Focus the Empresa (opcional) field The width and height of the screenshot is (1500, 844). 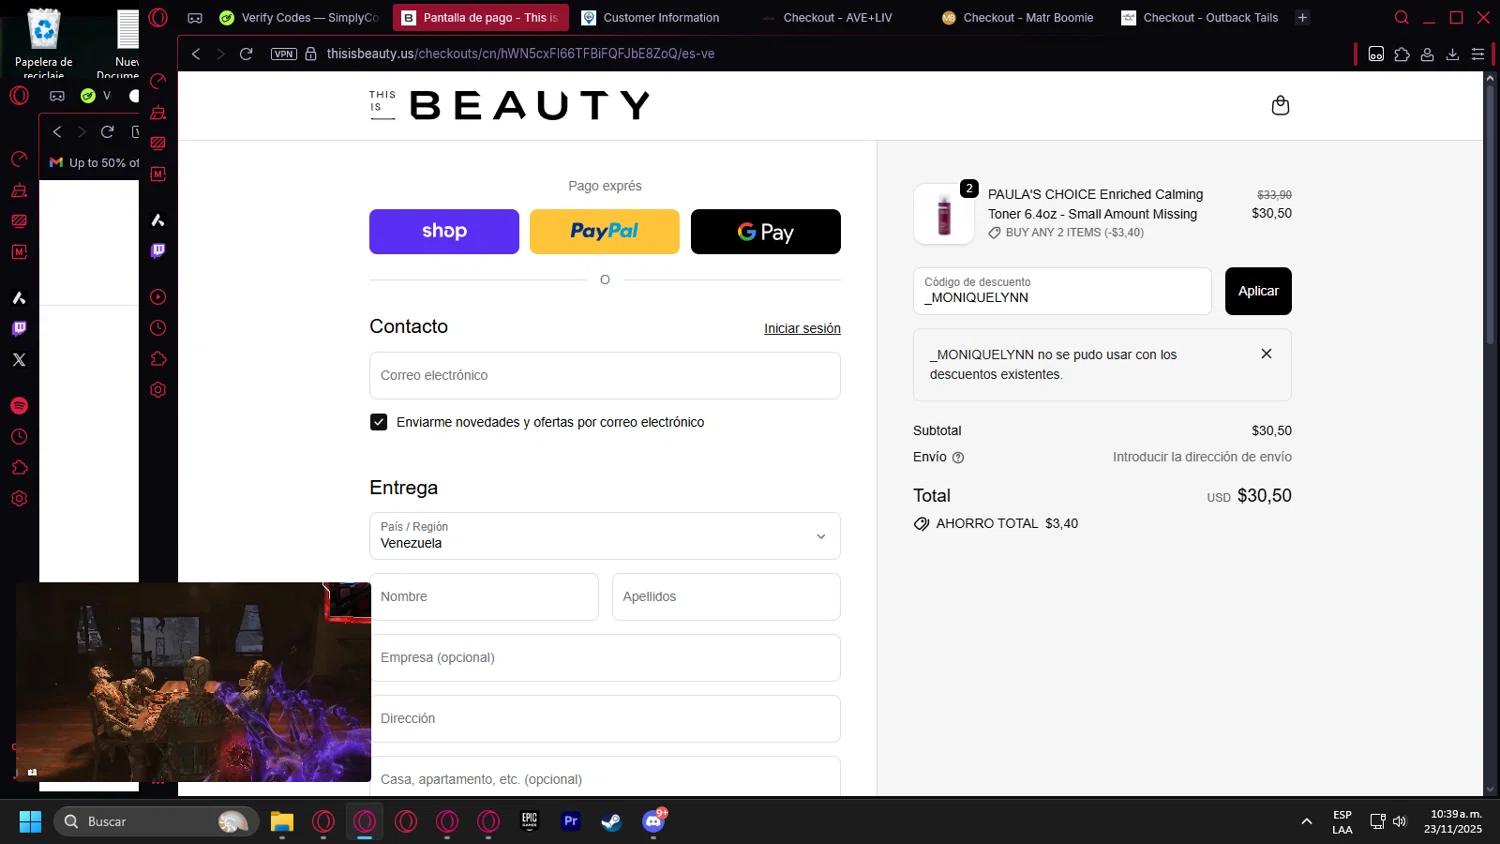605,658
